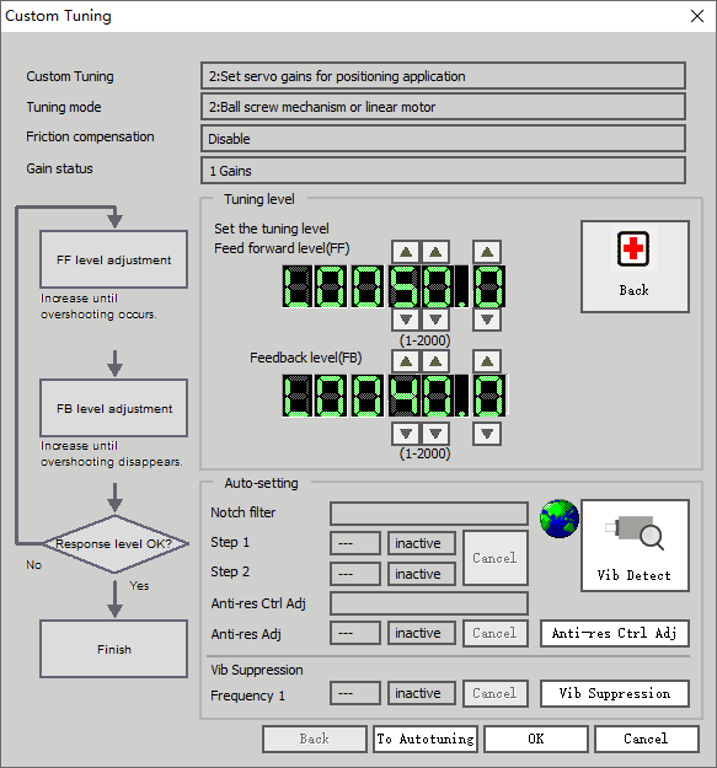The image size is (717, 768).
Task: Click the 'Vib Suppression' section label
Action: pyautogui.click(x=257, y=670)
